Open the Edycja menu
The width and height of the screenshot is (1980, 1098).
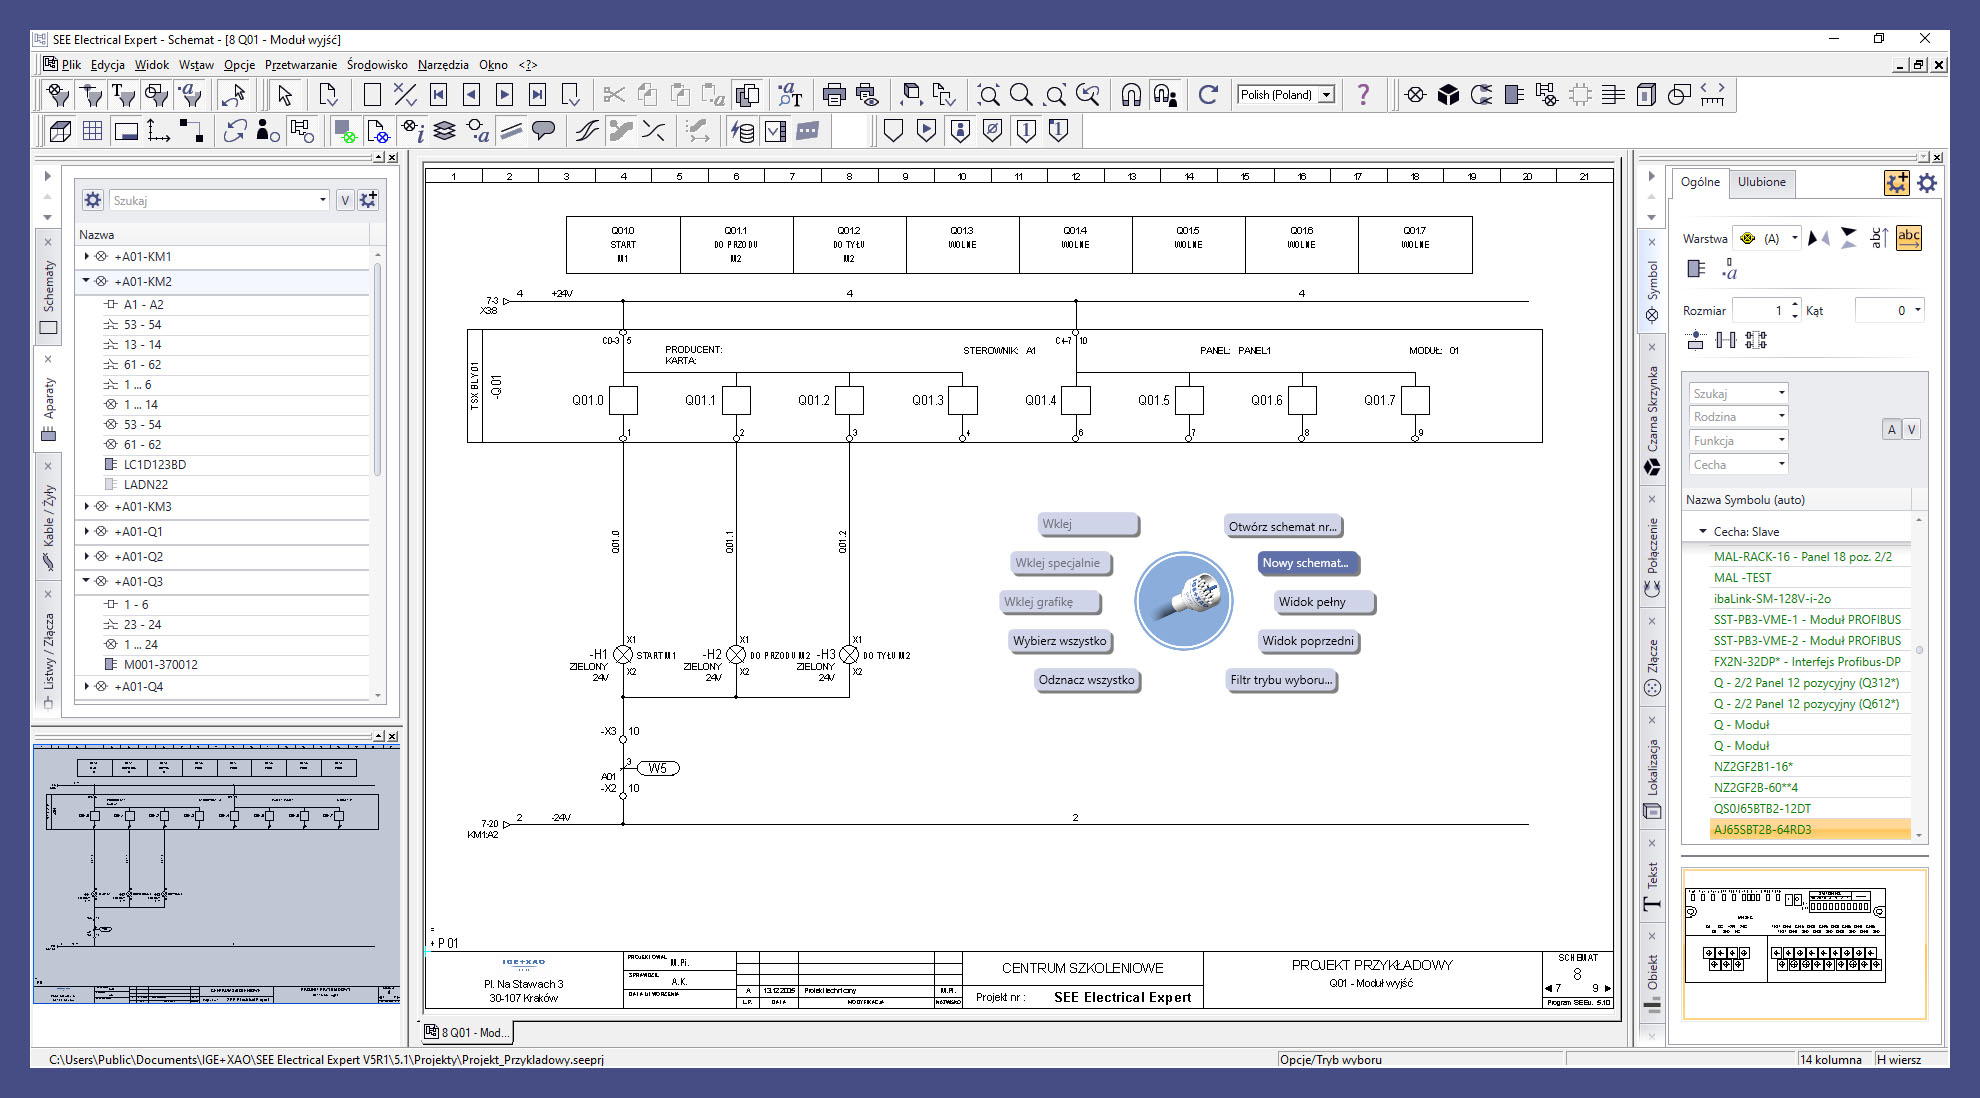tap(108, 65)
